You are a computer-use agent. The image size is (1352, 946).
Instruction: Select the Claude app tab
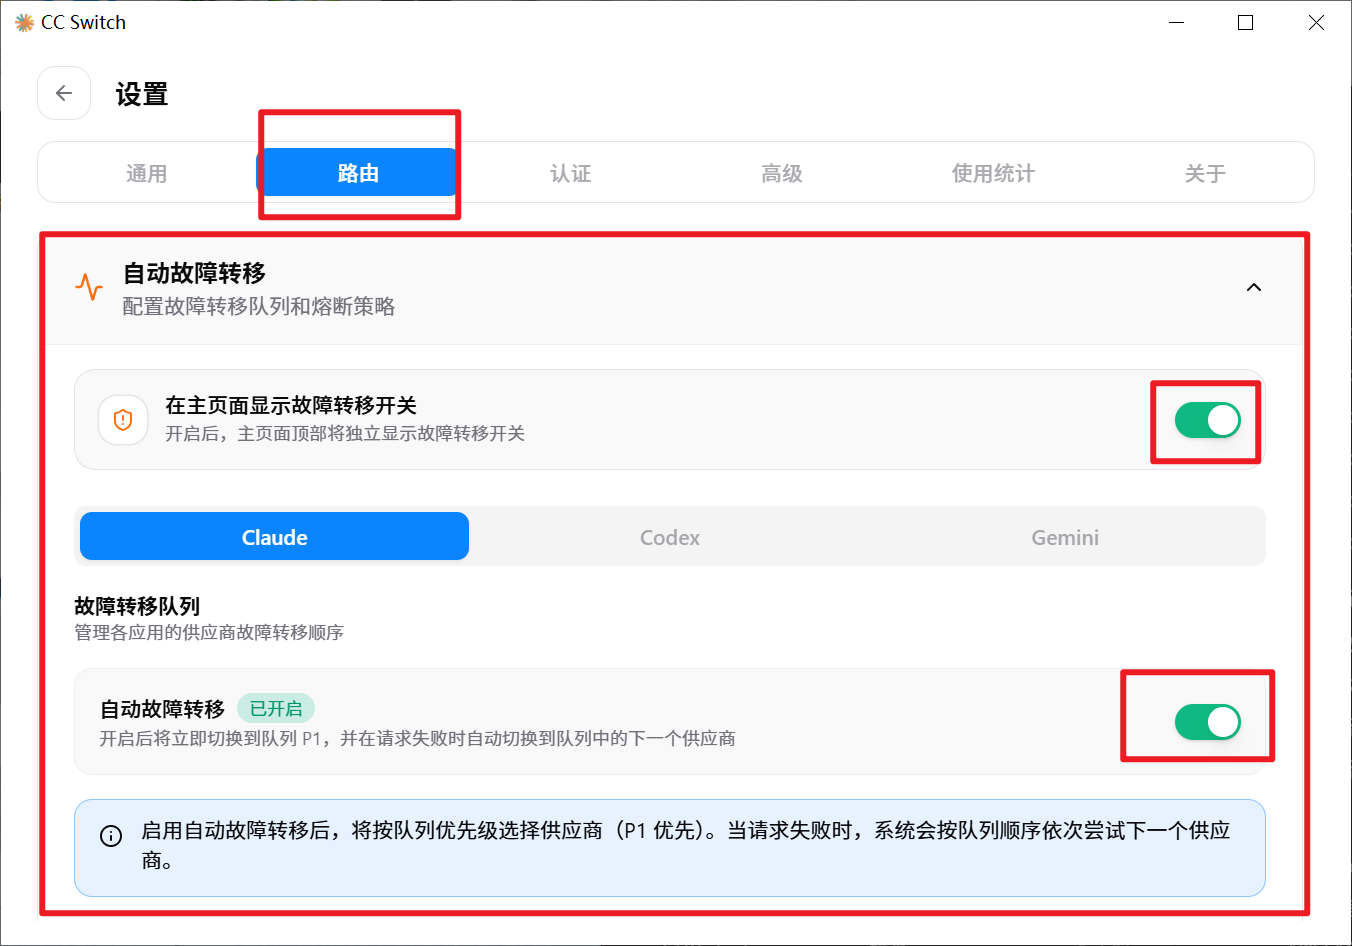click(274, 537)
